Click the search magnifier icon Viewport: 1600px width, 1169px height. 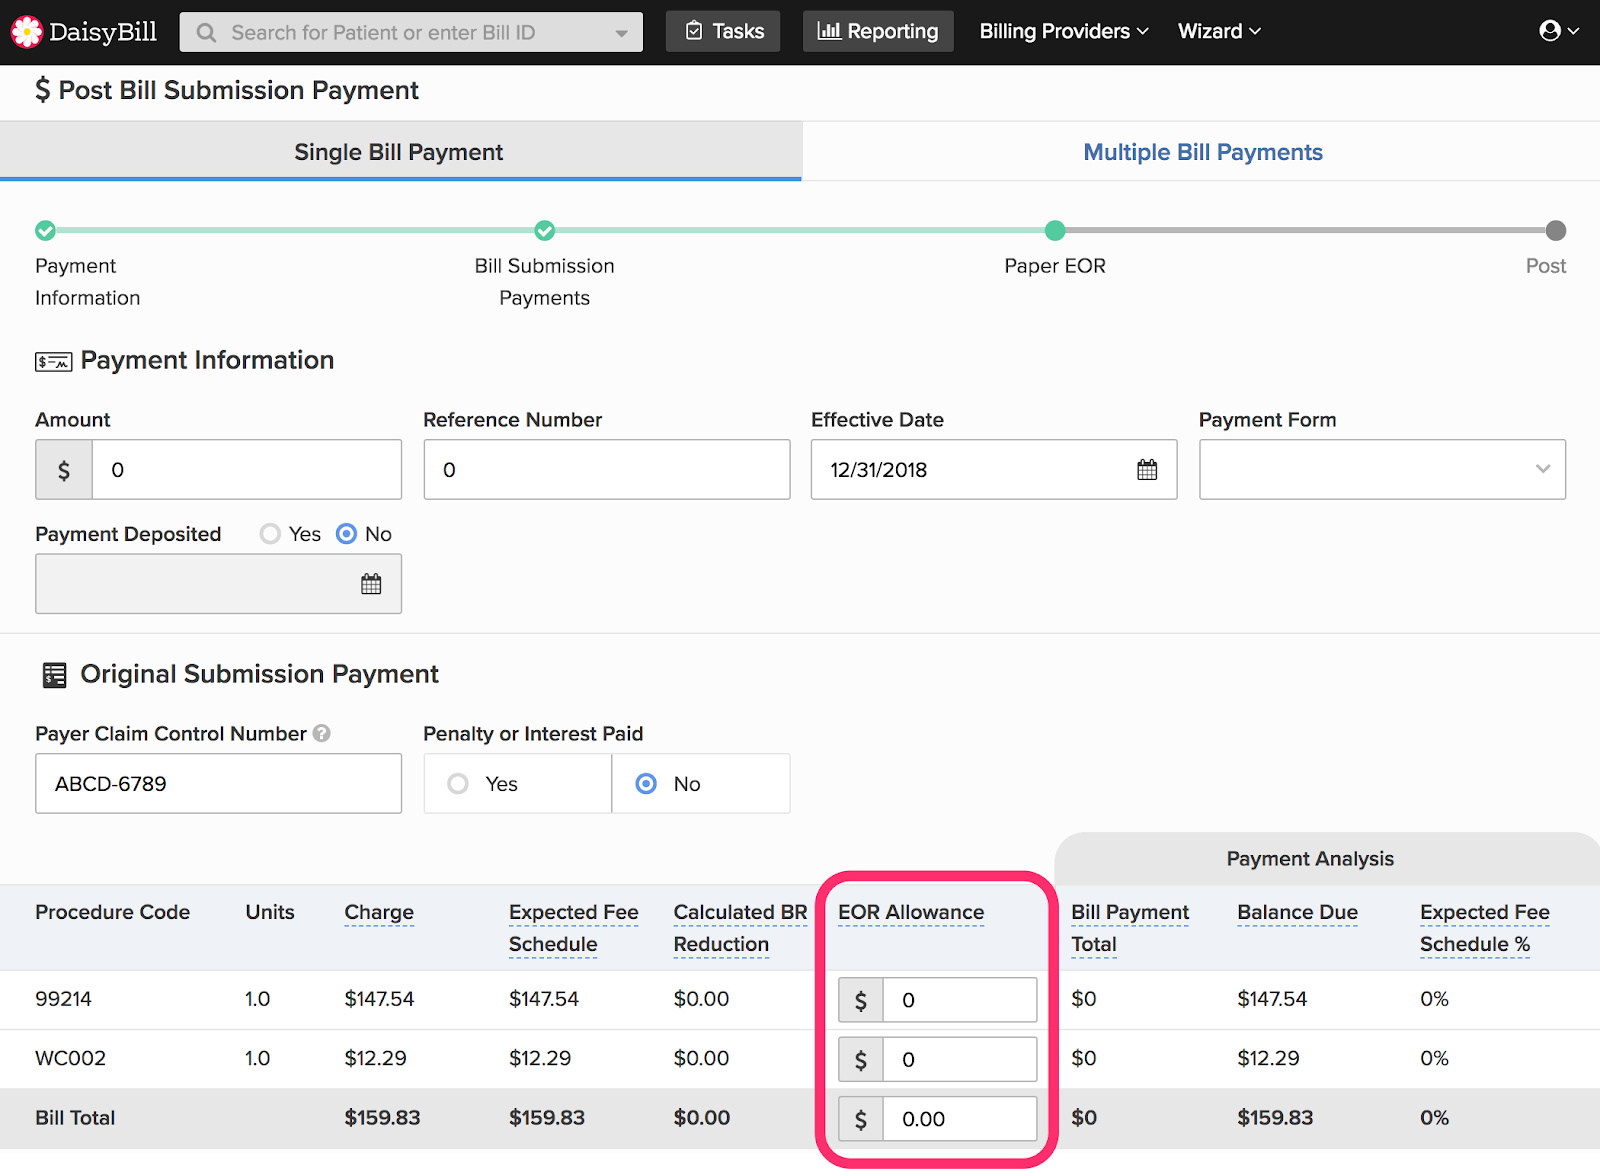(x=206, y=33)
